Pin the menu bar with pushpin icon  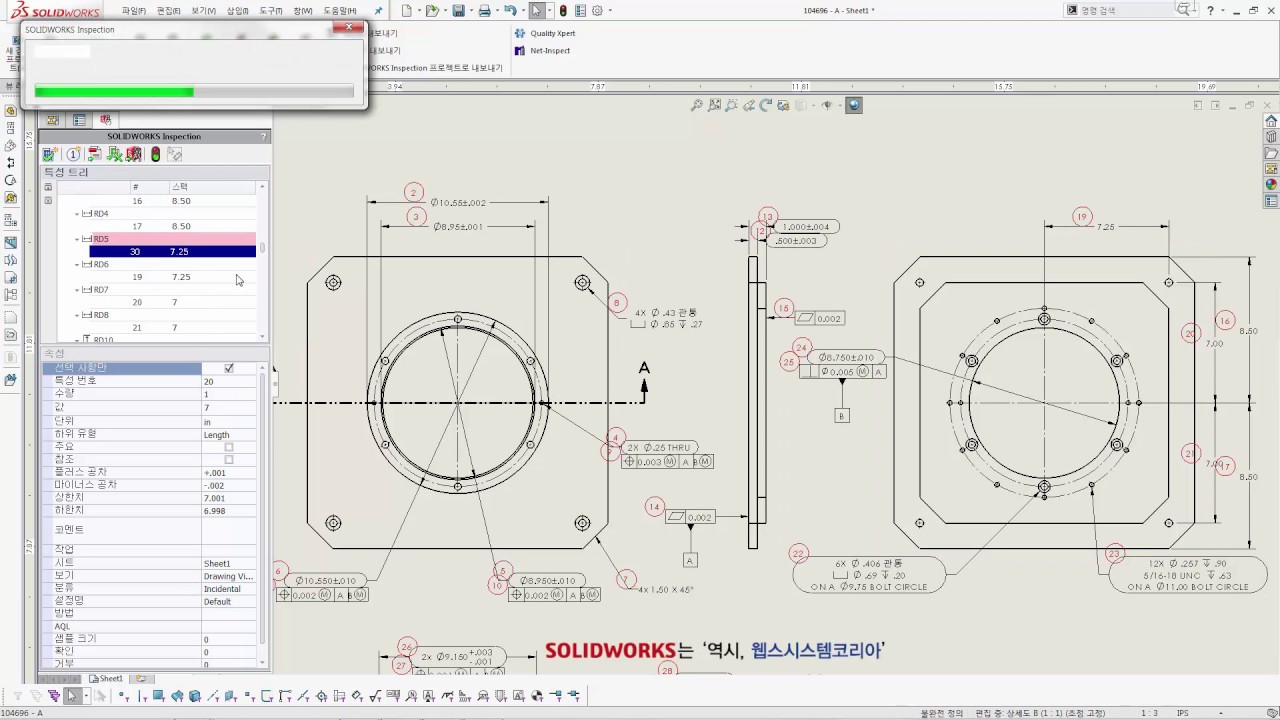(378, 11)
